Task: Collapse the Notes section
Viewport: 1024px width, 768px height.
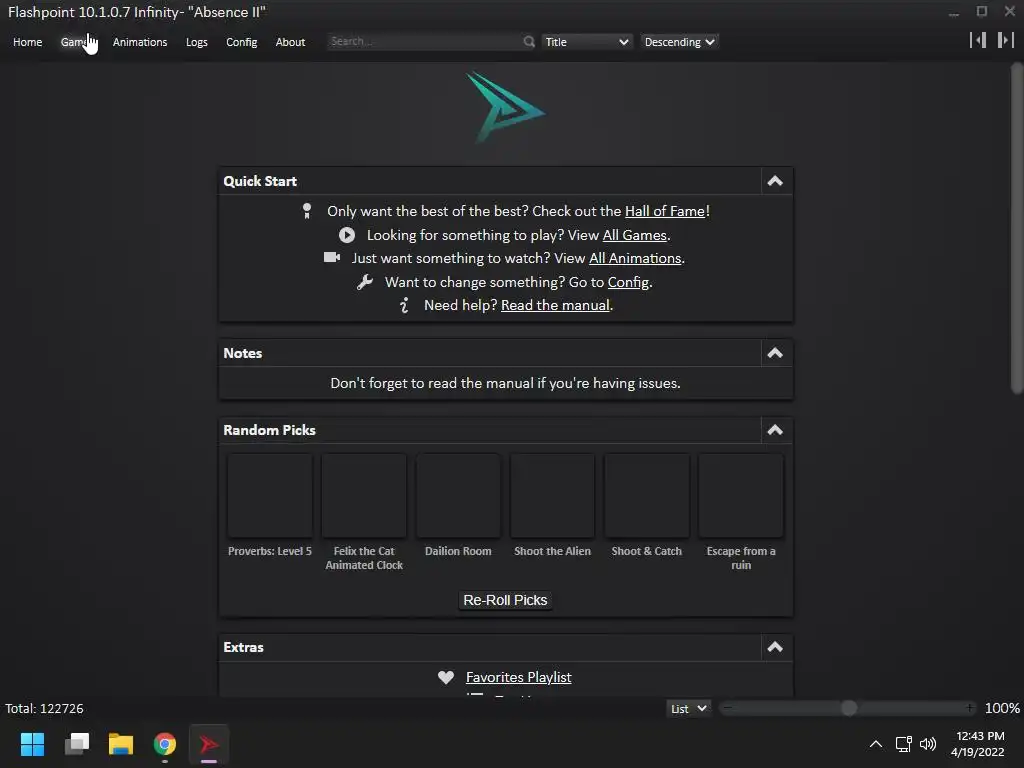Action: click(775, 353)
